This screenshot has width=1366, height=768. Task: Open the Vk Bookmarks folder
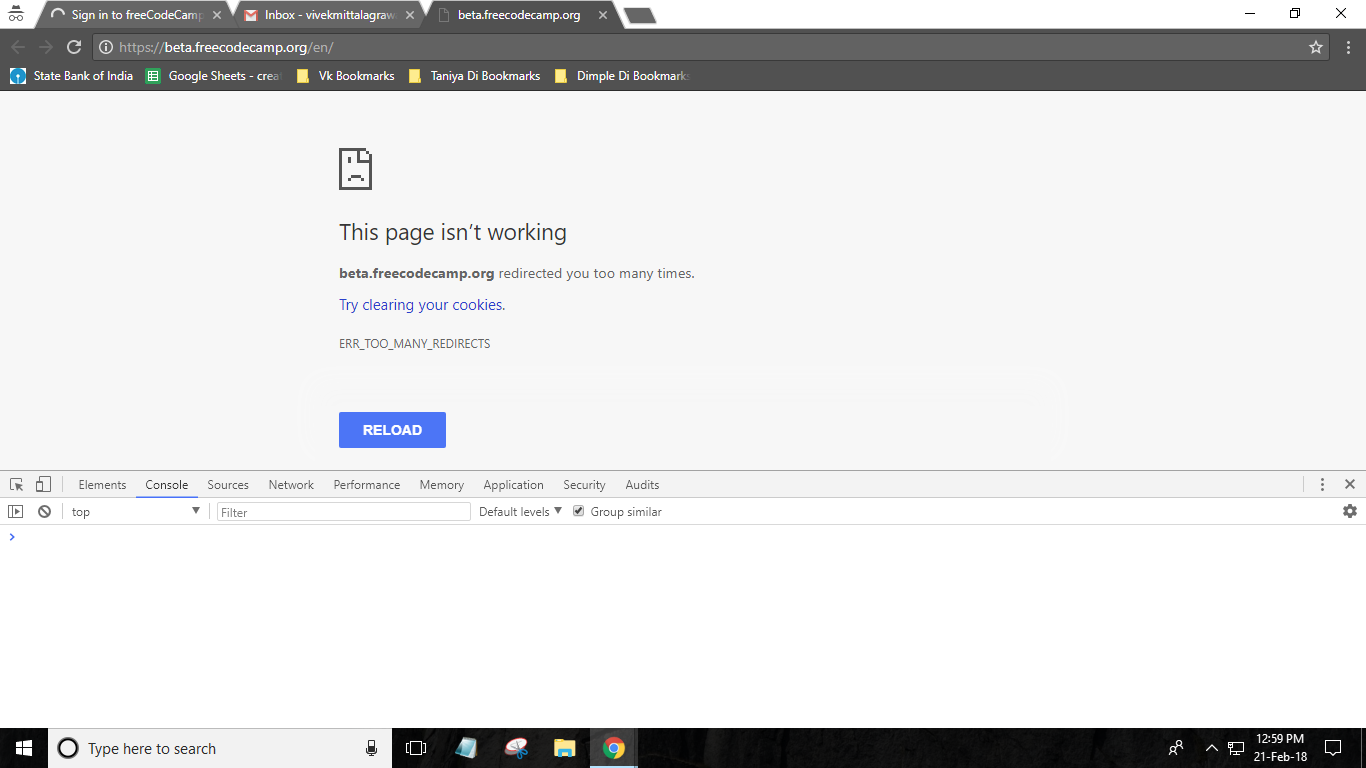tap(345, 76)
